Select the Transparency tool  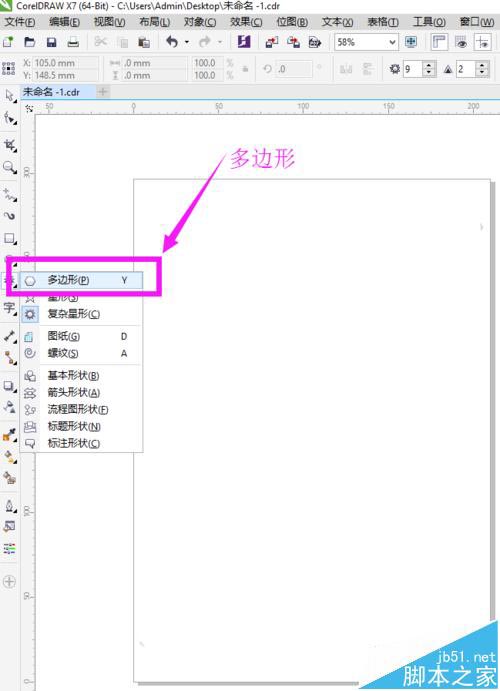click(9, 407)
